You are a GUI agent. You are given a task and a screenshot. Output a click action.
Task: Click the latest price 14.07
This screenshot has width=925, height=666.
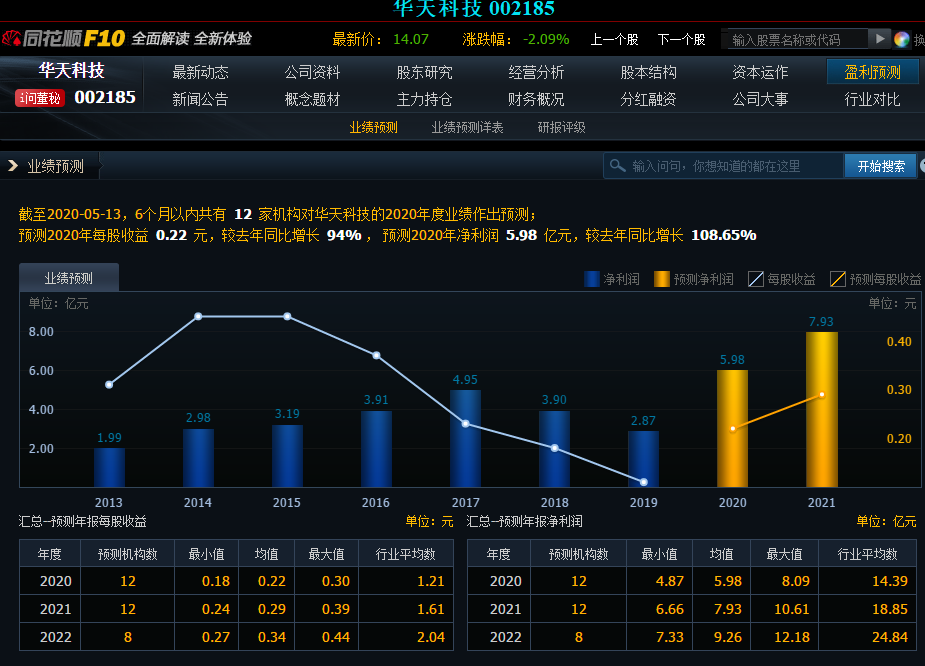(x=411, y=40)
